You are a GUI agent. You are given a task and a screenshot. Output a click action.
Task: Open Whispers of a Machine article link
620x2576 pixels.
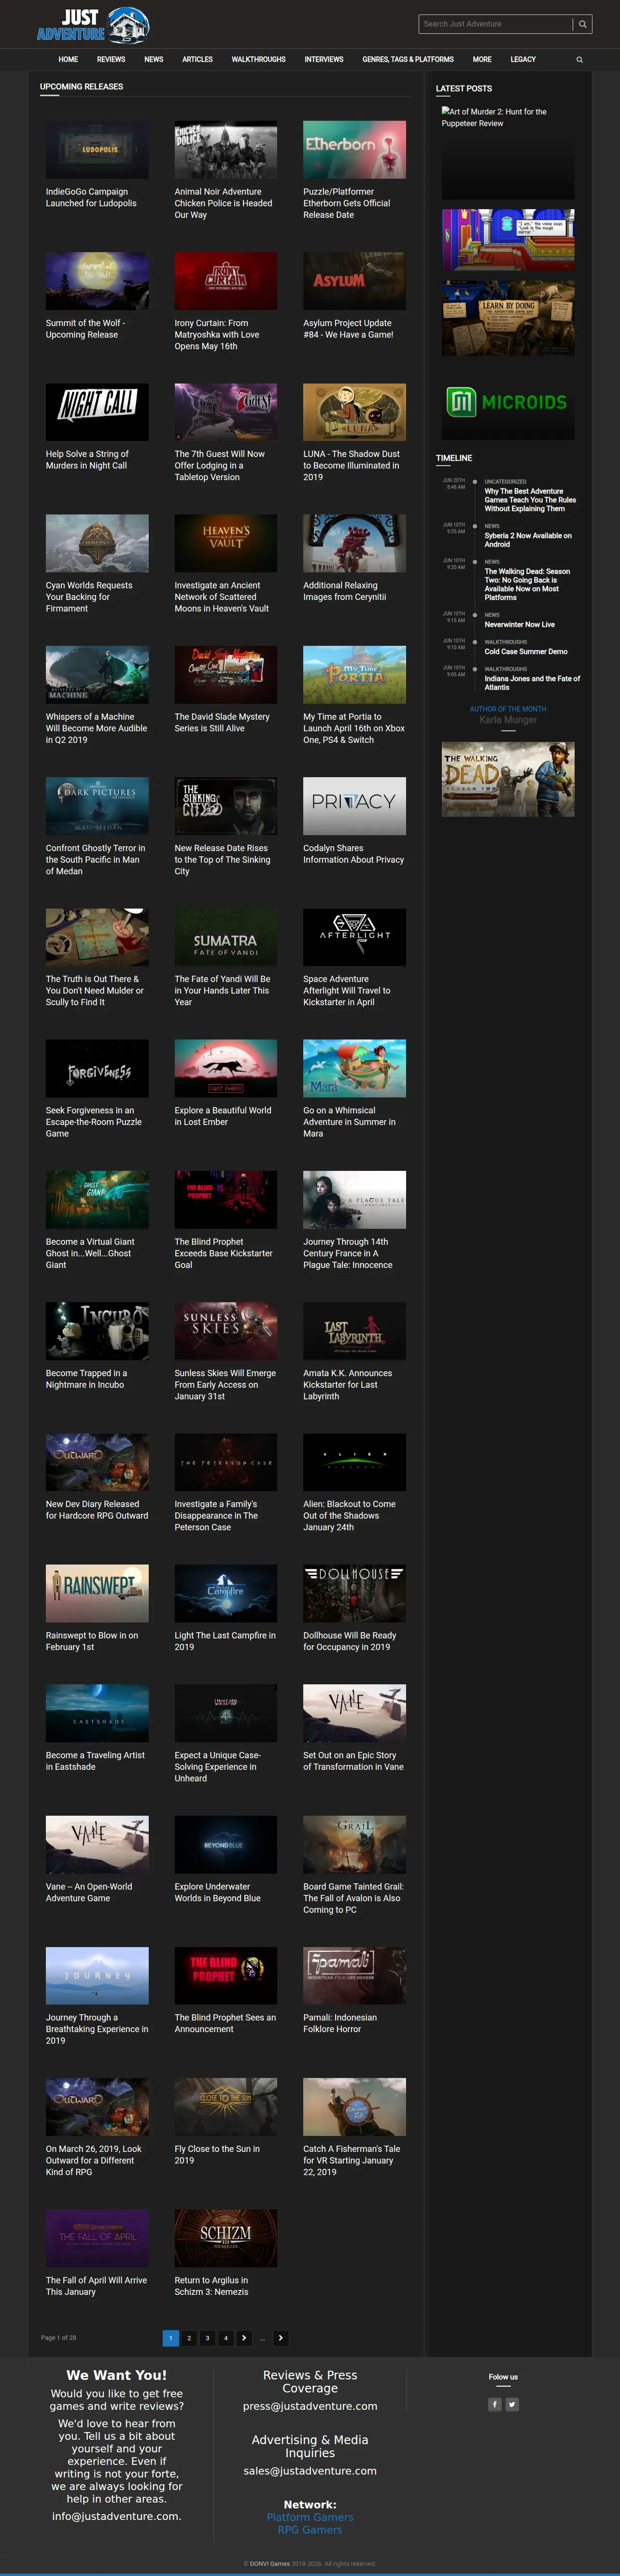(96, 728)
